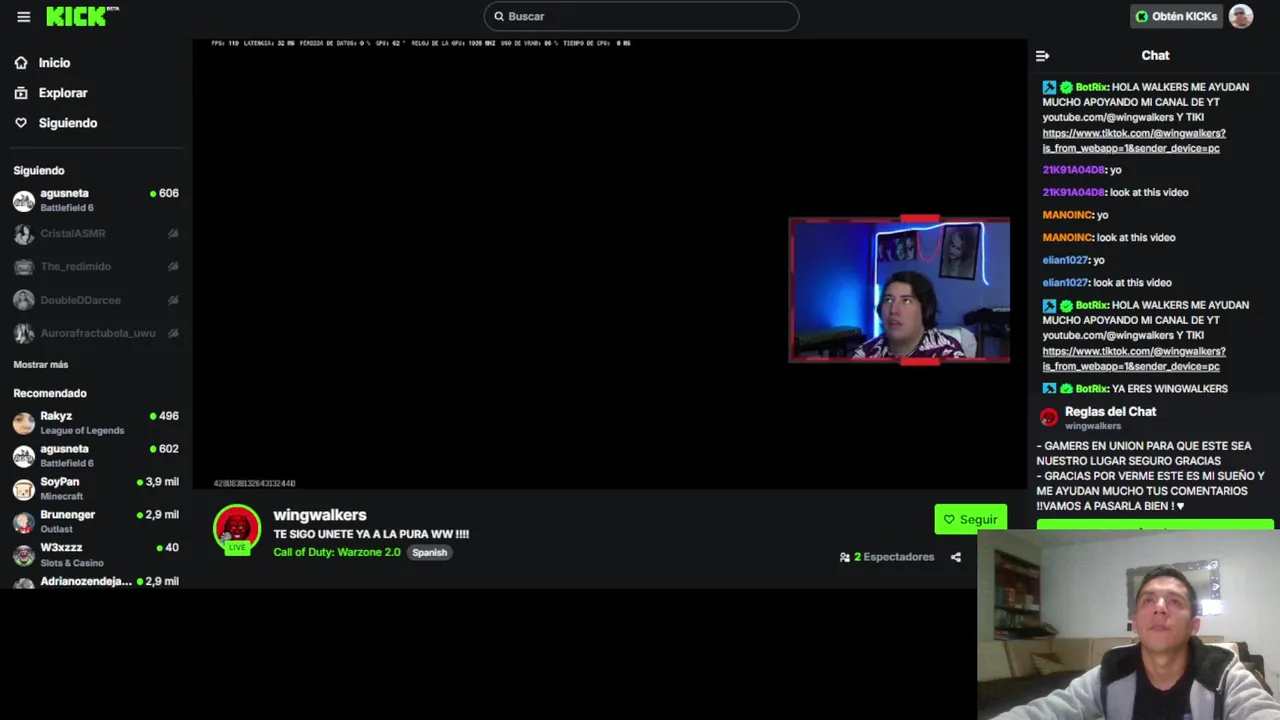The image size is (1280, 720).
Task: Collapse chat with the panel icon
Action: click(x=1042, y=56)
